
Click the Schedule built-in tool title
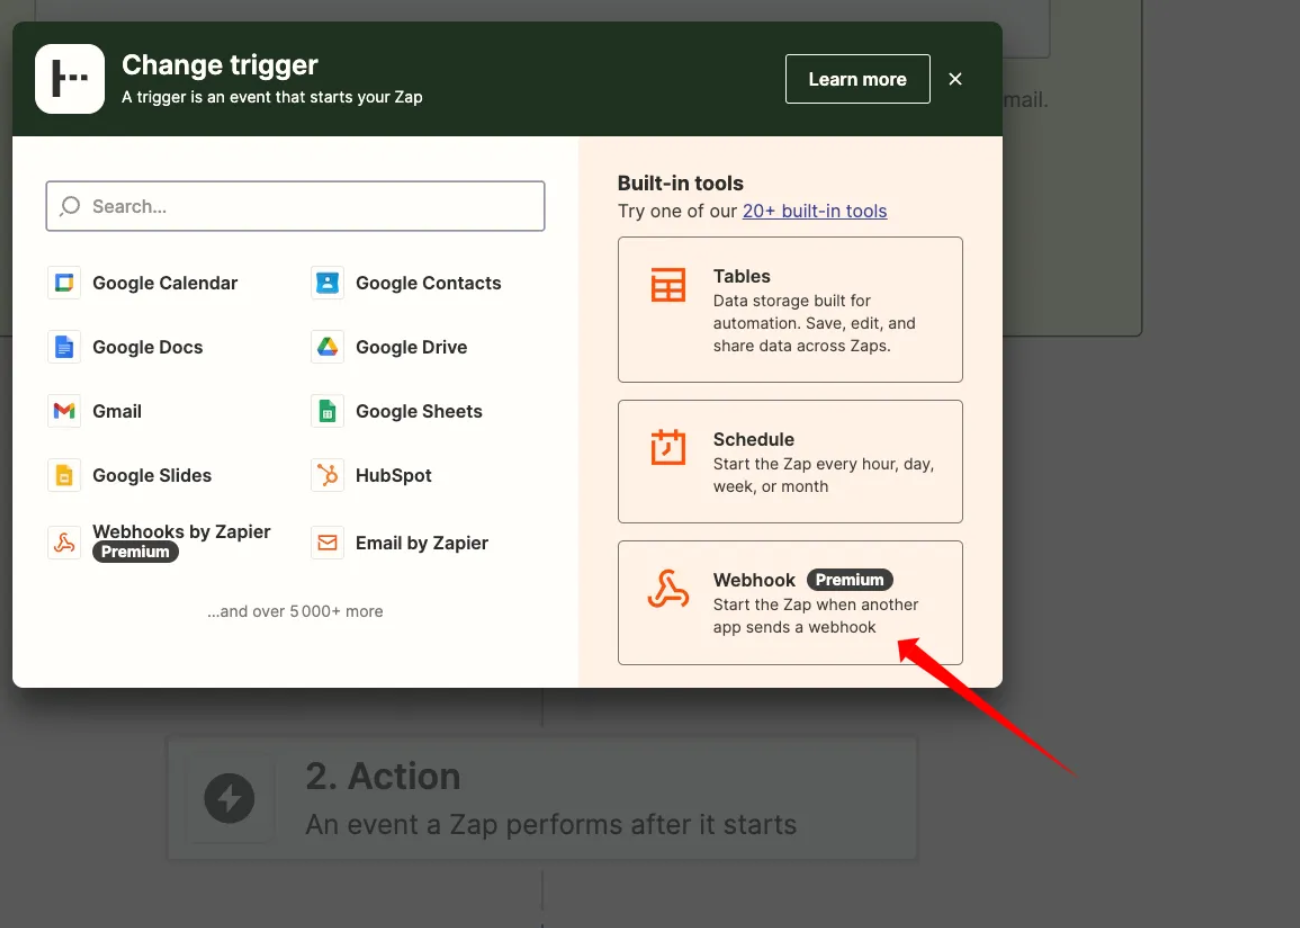(753, 439)
